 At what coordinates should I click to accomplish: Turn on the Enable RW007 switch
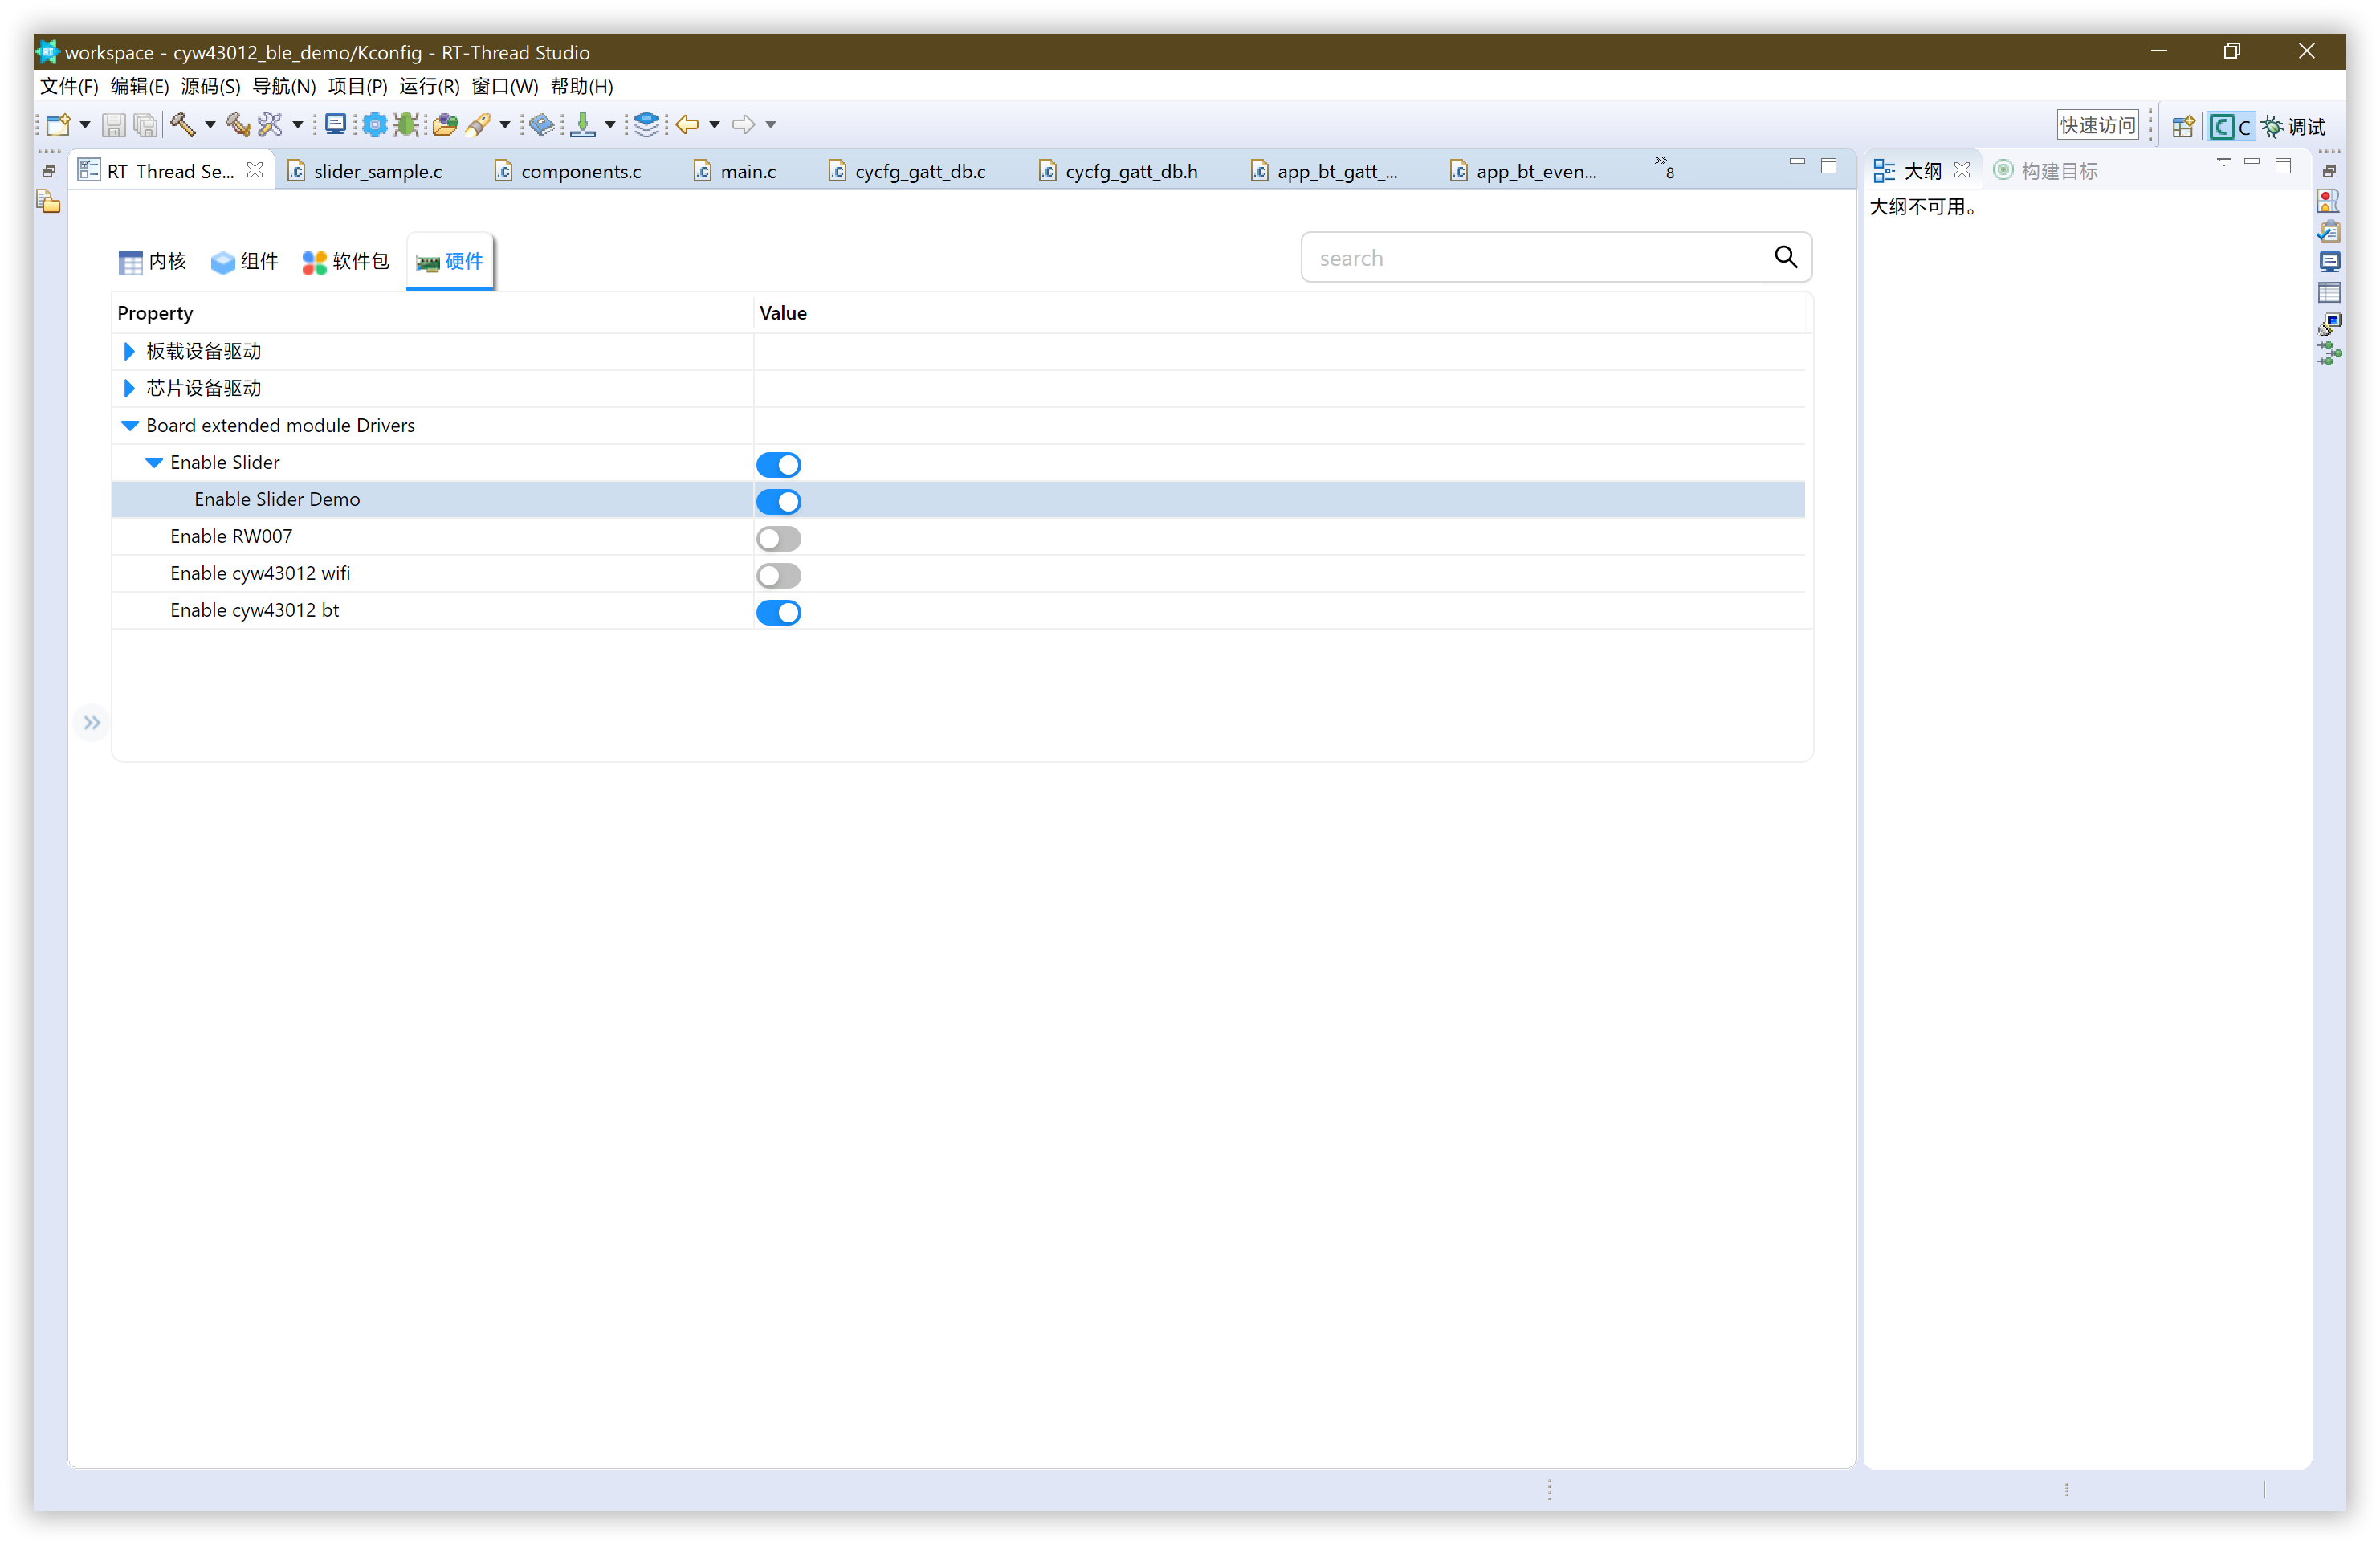point(778,538)
